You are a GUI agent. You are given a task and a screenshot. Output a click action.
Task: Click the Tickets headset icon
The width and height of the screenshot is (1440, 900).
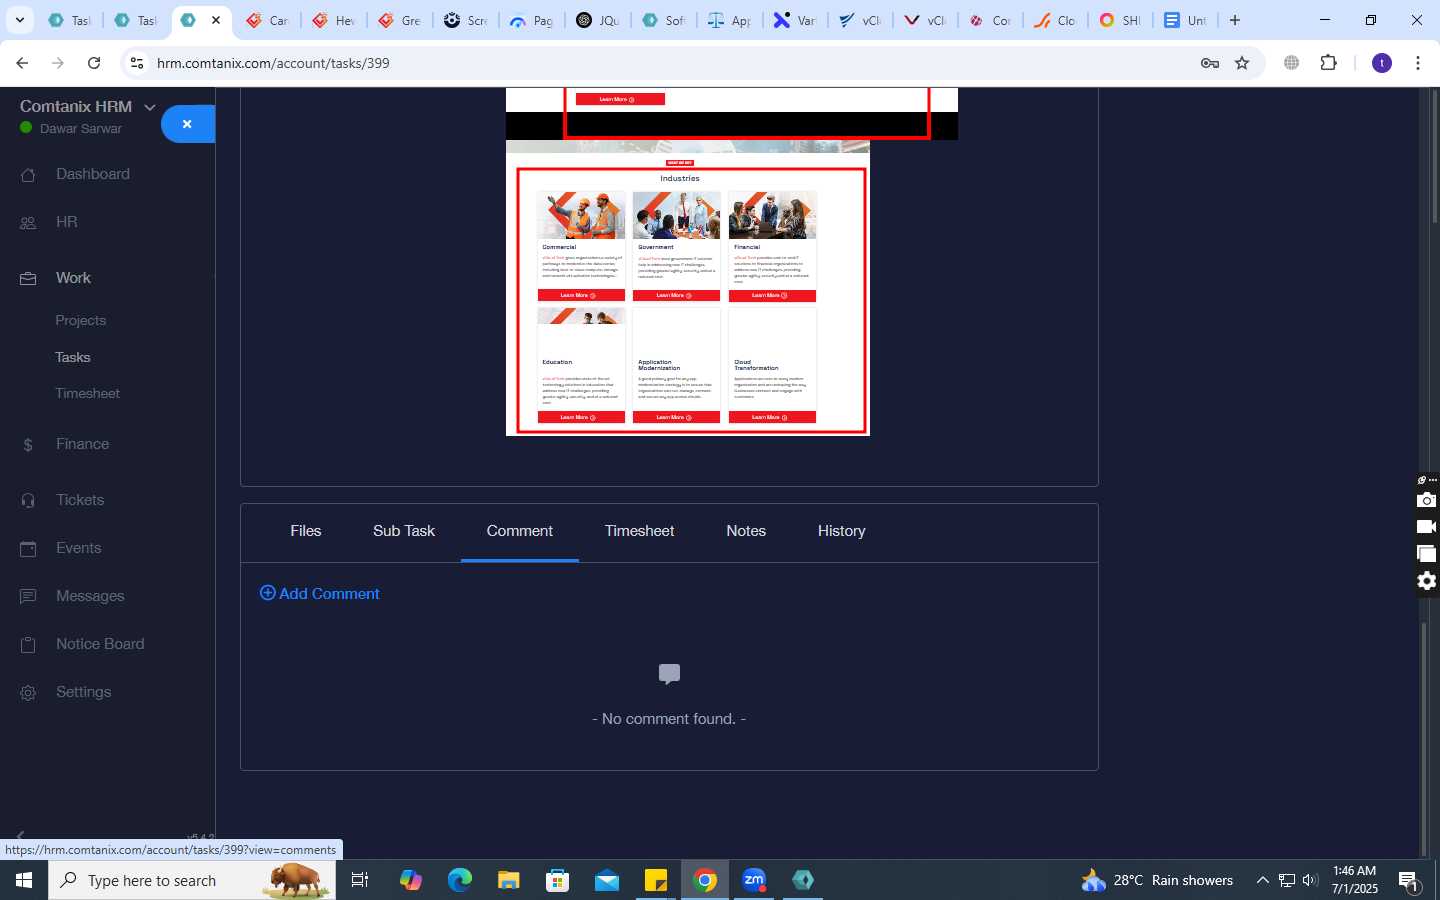pos(28,501)
